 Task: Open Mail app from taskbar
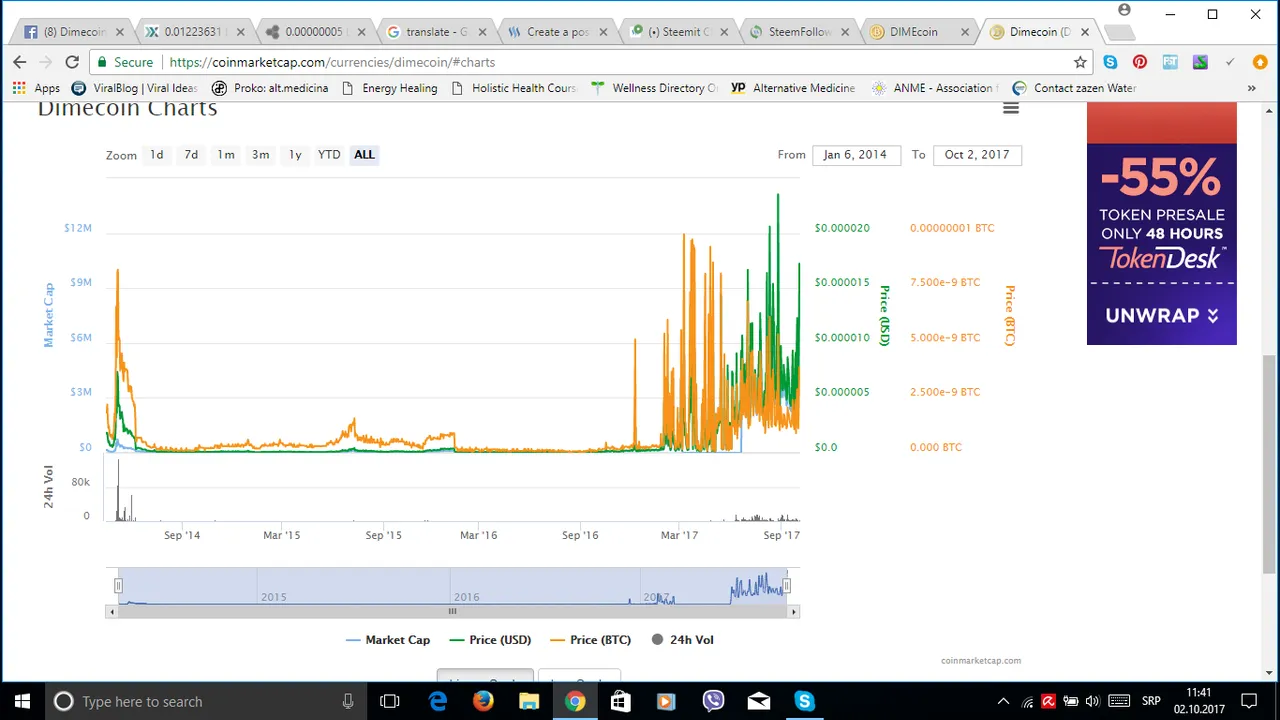[759, 701]
